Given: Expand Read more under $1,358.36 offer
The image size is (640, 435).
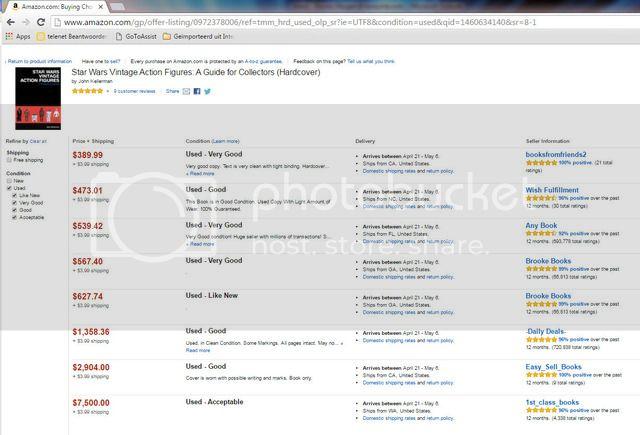Looking at the screenshot, I should pyautogui.click(x=198, y=350).
